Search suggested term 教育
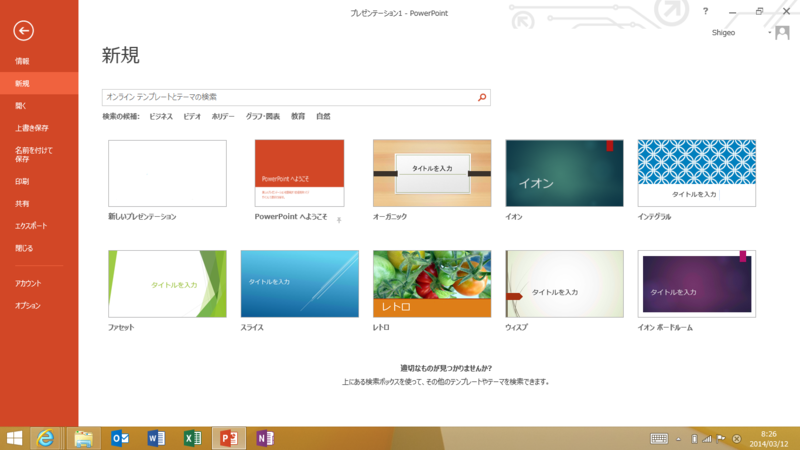This screenshot has width=800, height=450. point(298,116)
